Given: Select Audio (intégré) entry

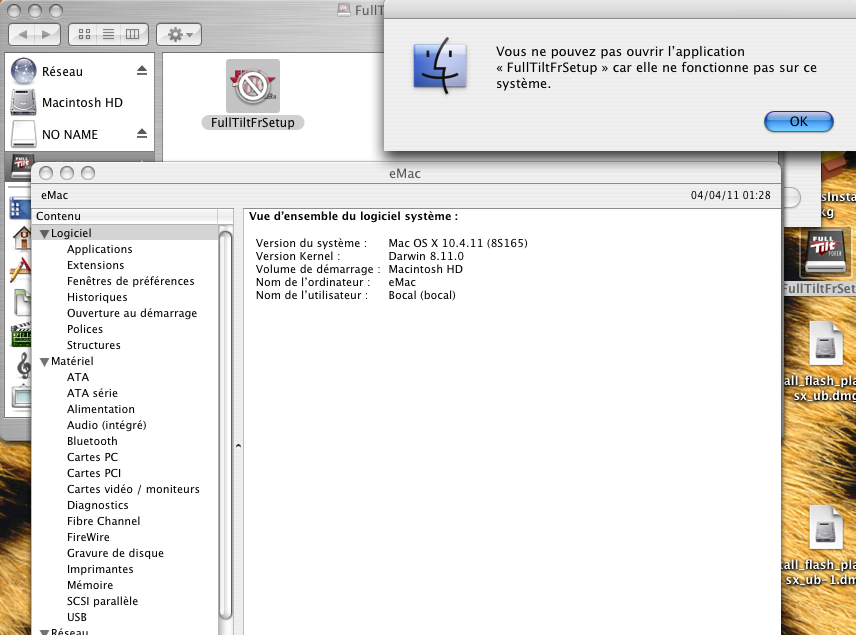Looking at the screenshot, I should pos(106,425).
